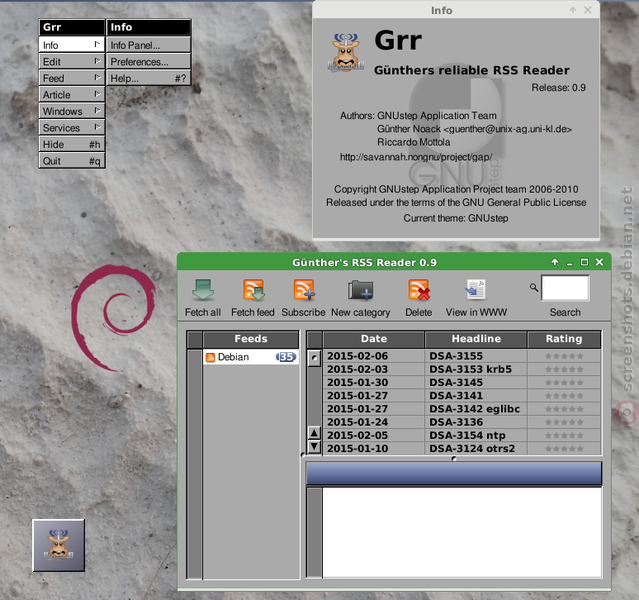Click the Grr menu title bar
The height and width of the screenshot is (600, 639).
[72, 27]
